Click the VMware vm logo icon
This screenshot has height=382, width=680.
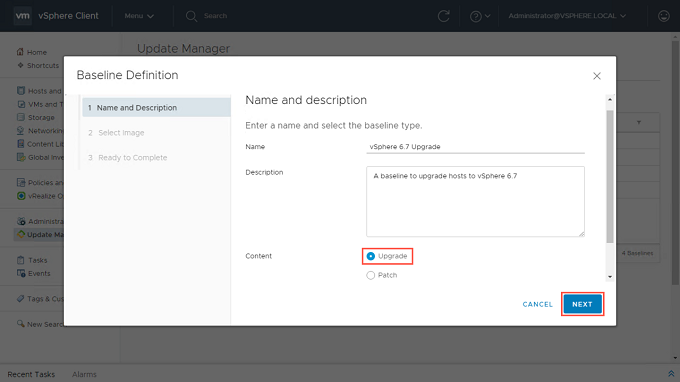(x=23, y=16)
